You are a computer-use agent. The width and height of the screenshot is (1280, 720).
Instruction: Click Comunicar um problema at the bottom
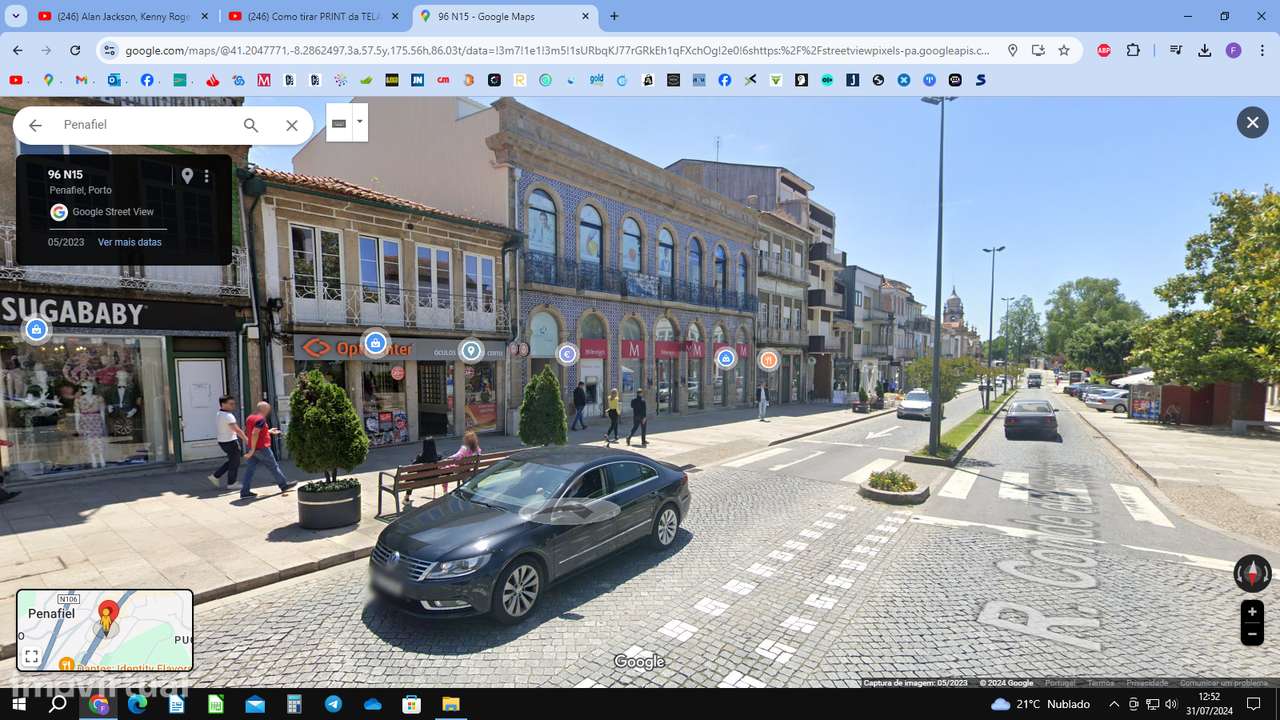[x=1226, y=682]
